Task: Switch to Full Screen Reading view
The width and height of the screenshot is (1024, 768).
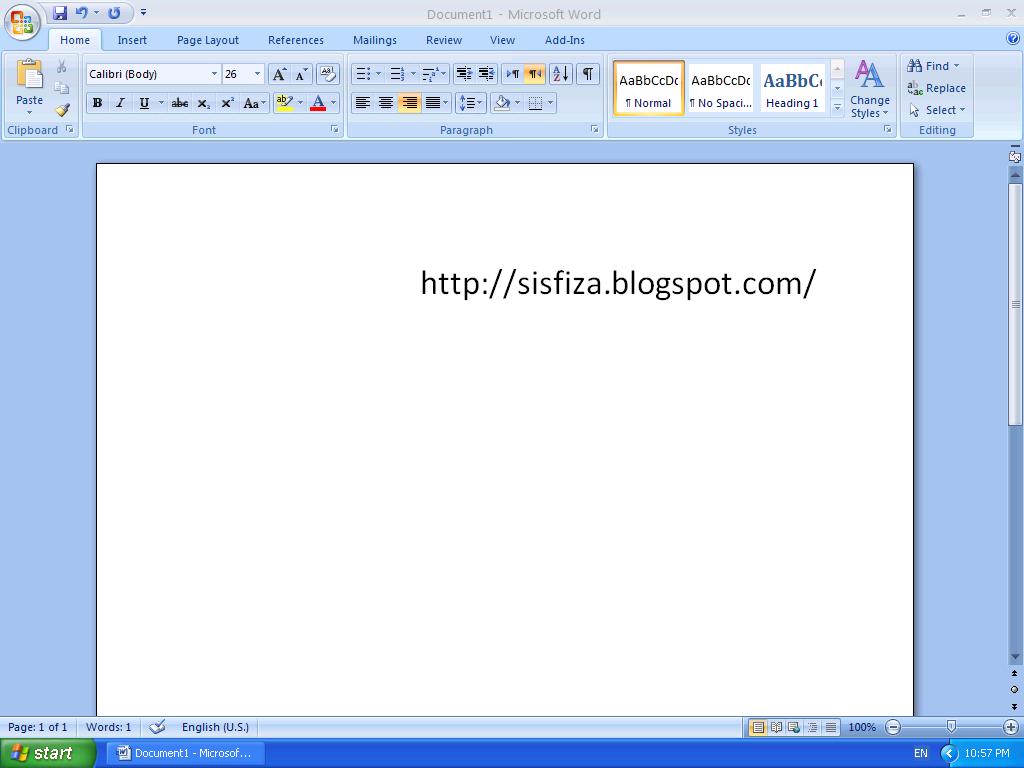Action: click(776, 727)
